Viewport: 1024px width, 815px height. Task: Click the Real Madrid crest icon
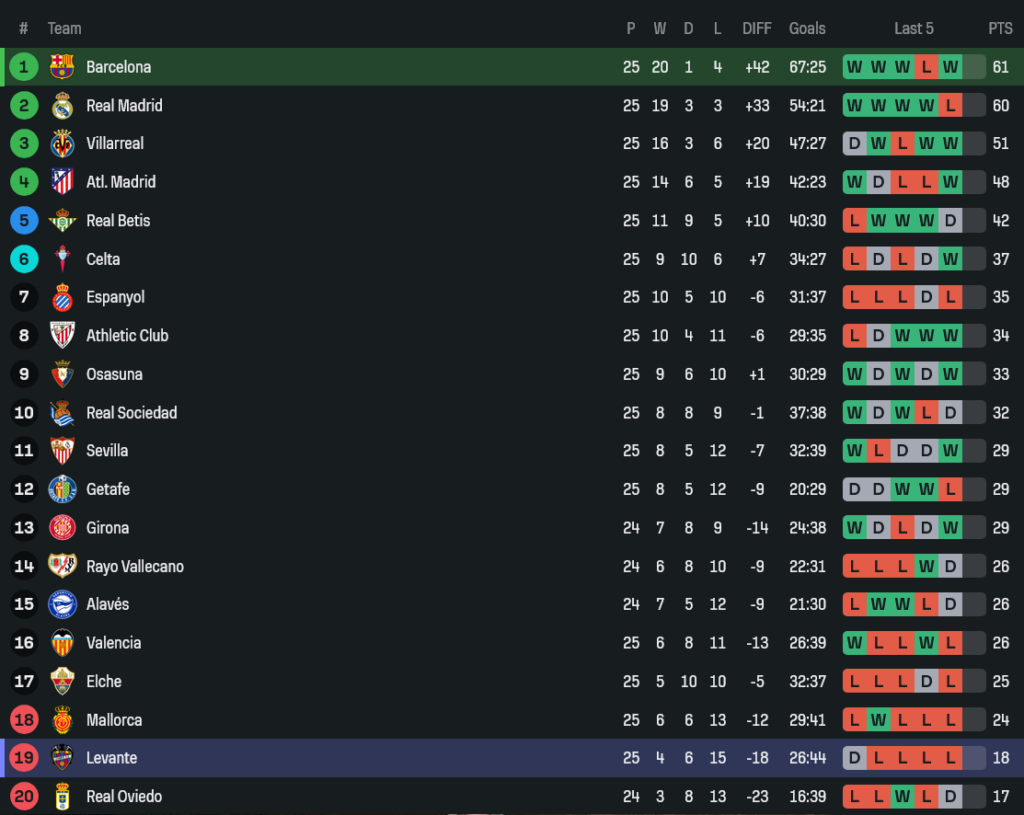tap(62, 105)
